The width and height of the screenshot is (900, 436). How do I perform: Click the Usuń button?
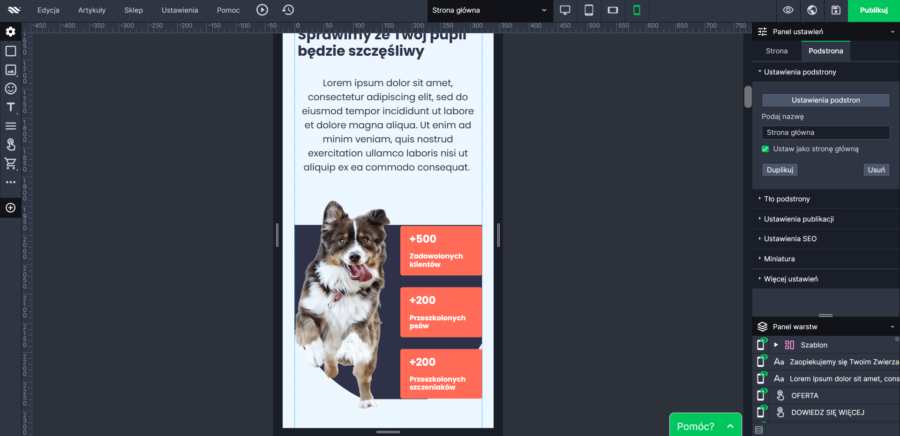876,170
